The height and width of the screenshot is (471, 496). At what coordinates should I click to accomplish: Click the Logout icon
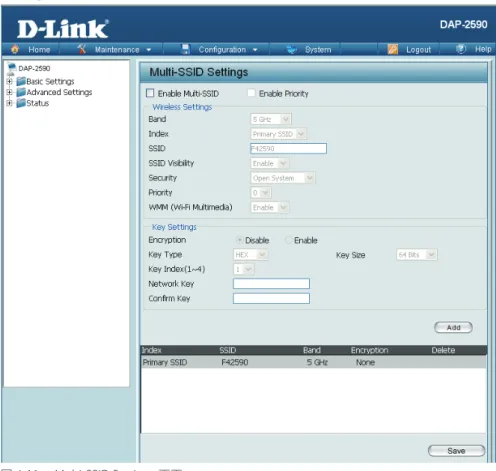pos(393,49)
